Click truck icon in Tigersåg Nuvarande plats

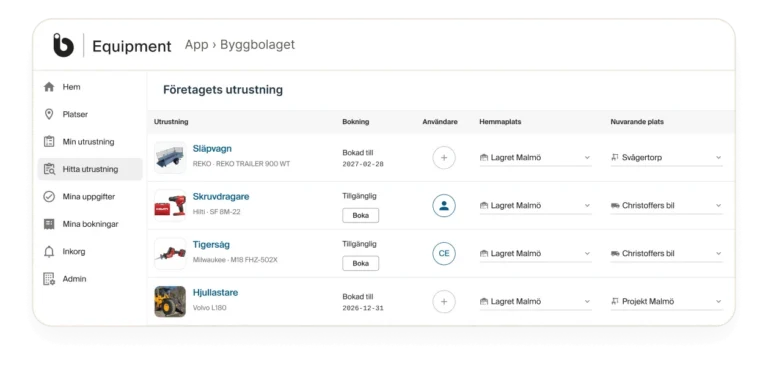[x=615, y=254]
